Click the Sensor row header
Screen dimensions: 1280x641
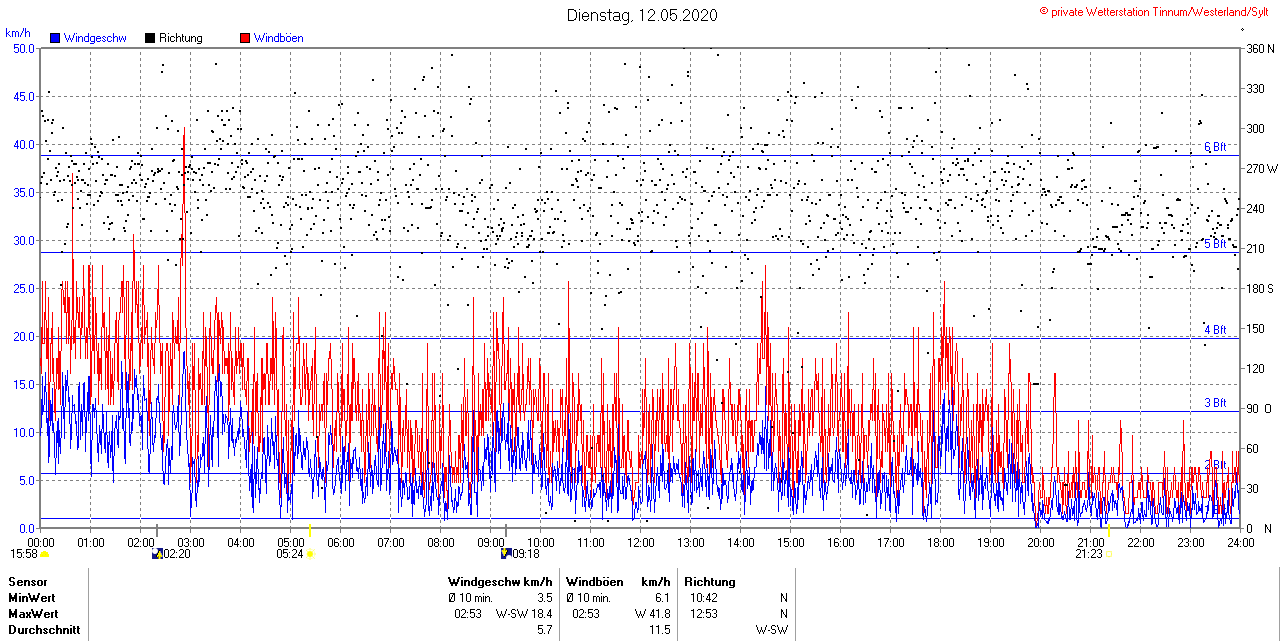[x=27, y=581]
